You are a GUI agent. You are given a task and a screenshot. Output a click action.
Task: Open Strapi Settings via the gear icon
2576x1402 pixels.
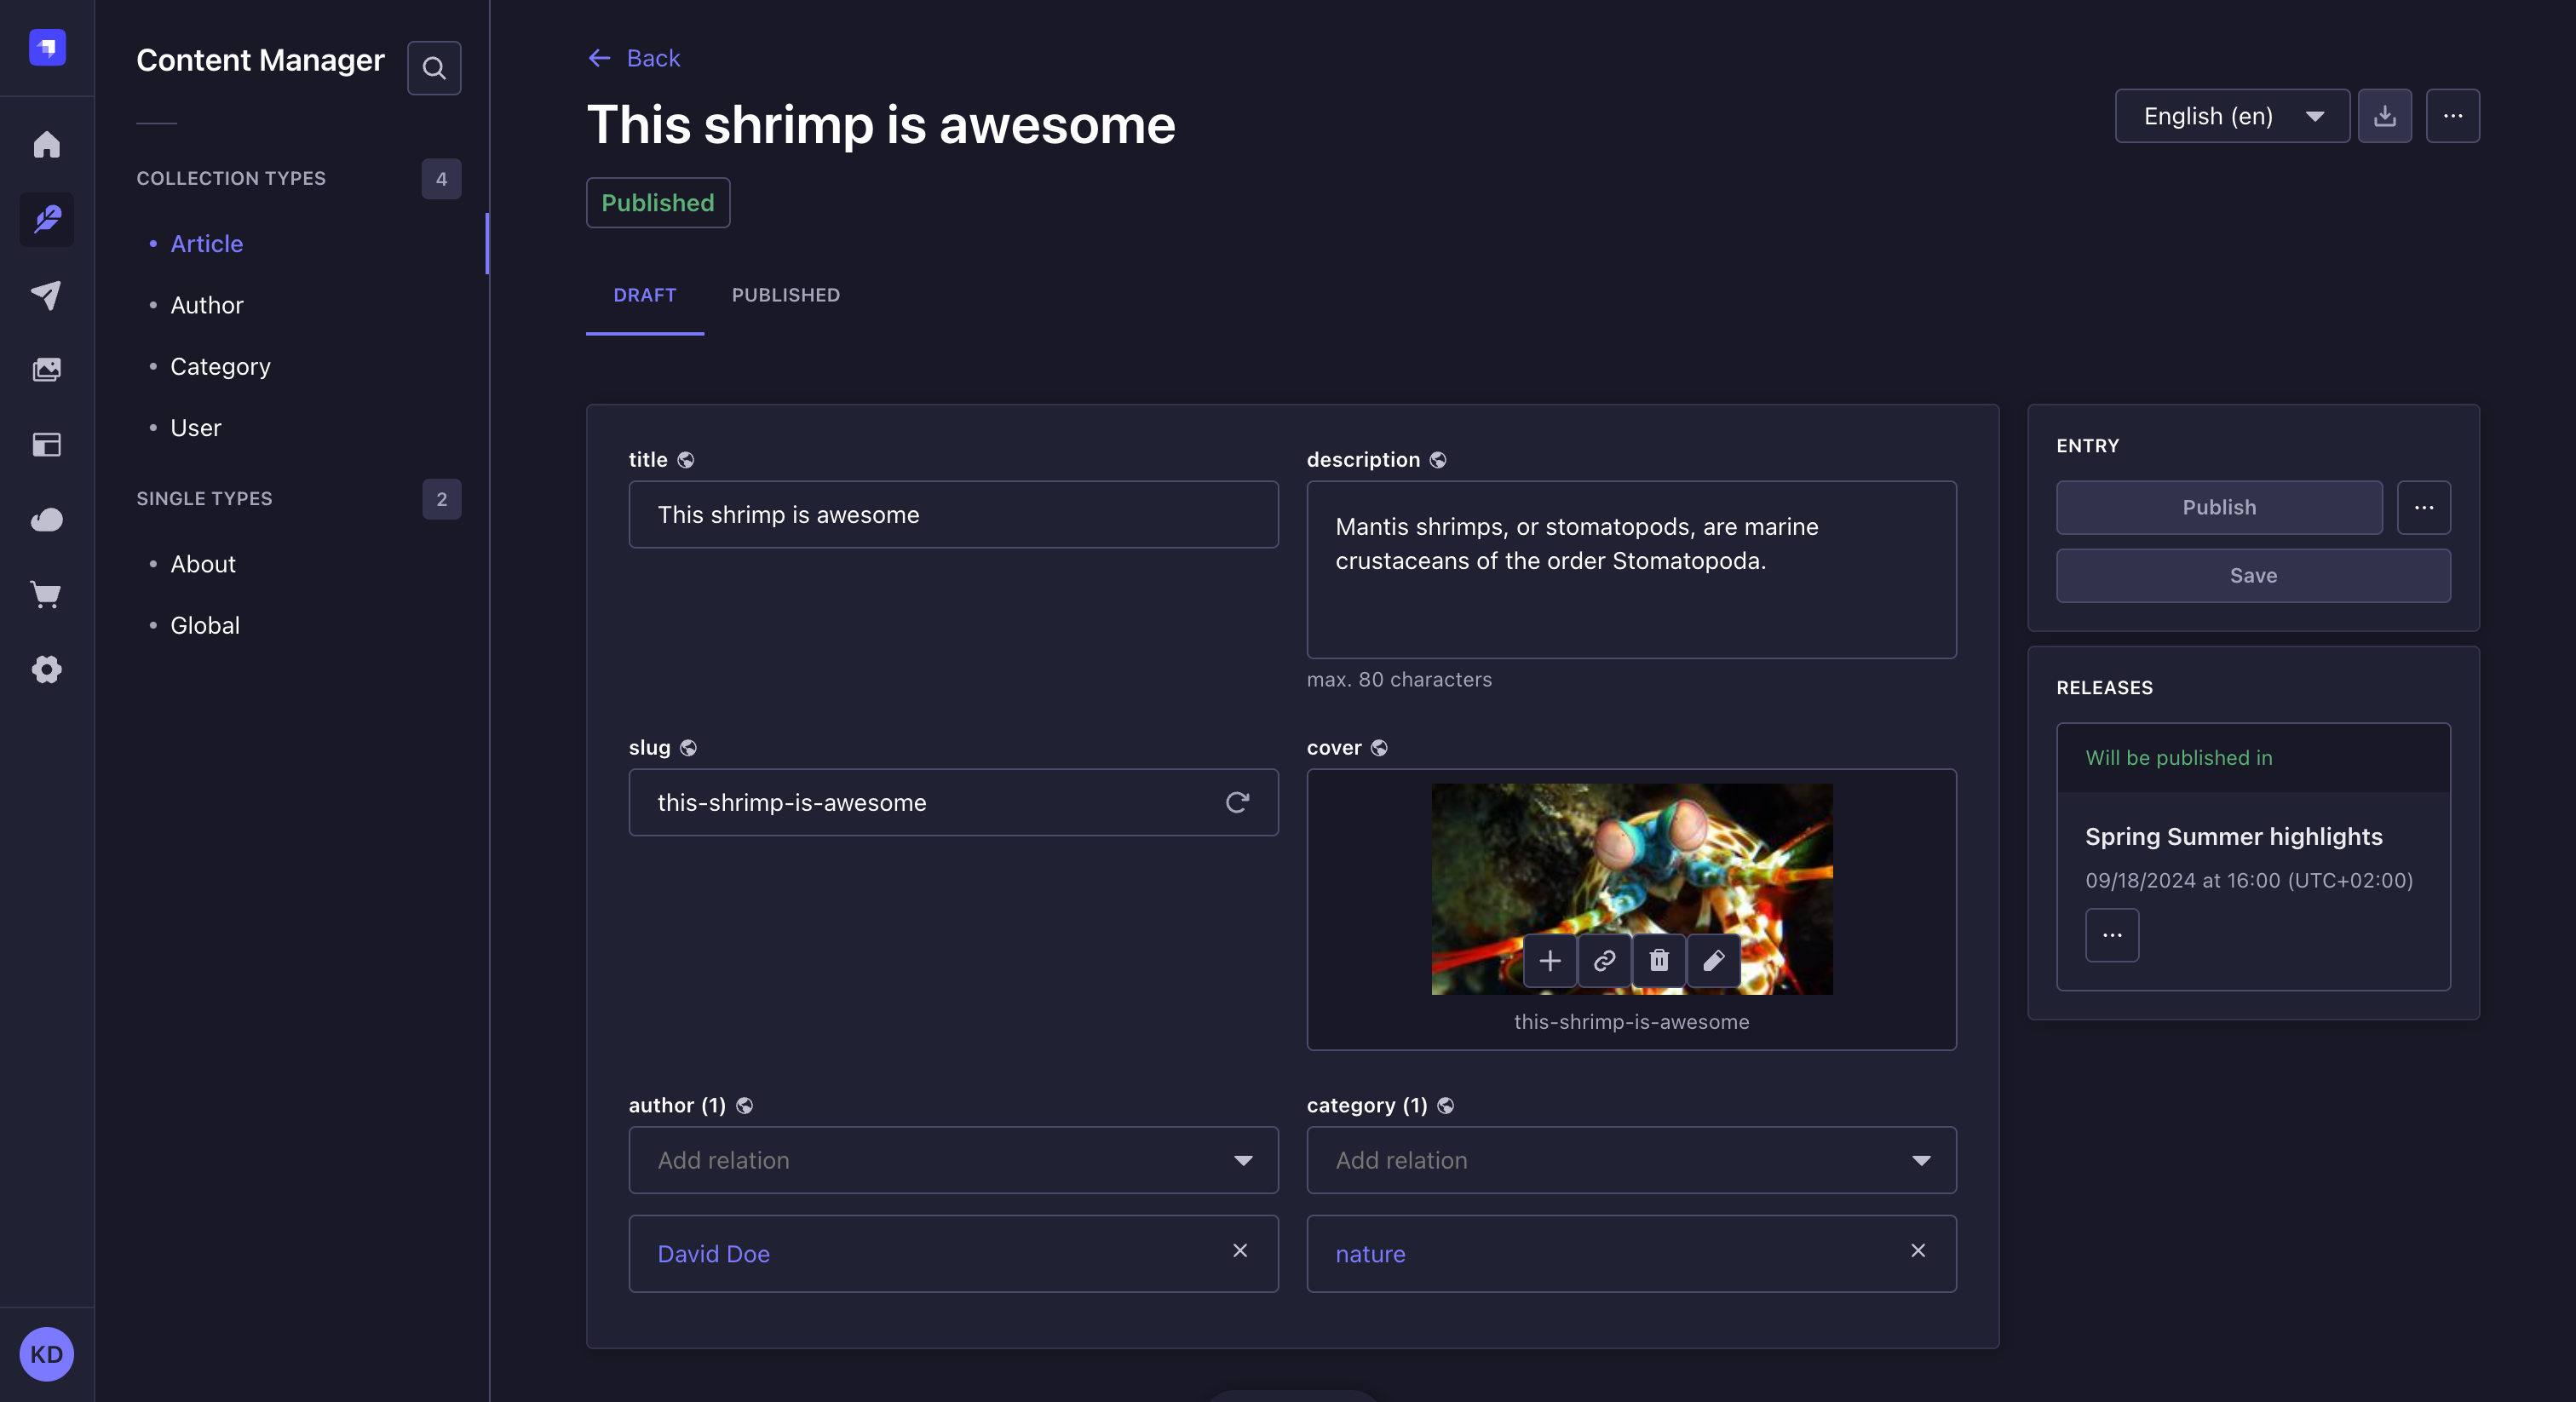[46, 670]
